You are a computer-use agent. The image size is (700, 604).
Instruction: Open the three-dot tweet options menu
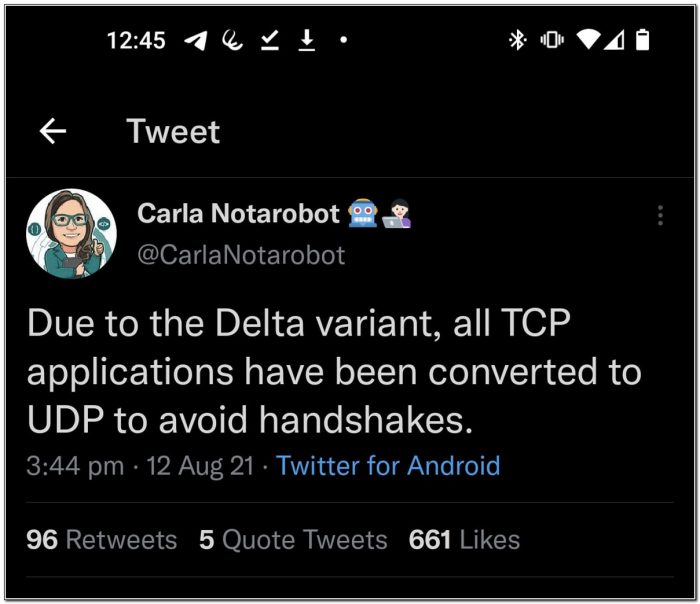pyautogui.click(x=660, y=216)
